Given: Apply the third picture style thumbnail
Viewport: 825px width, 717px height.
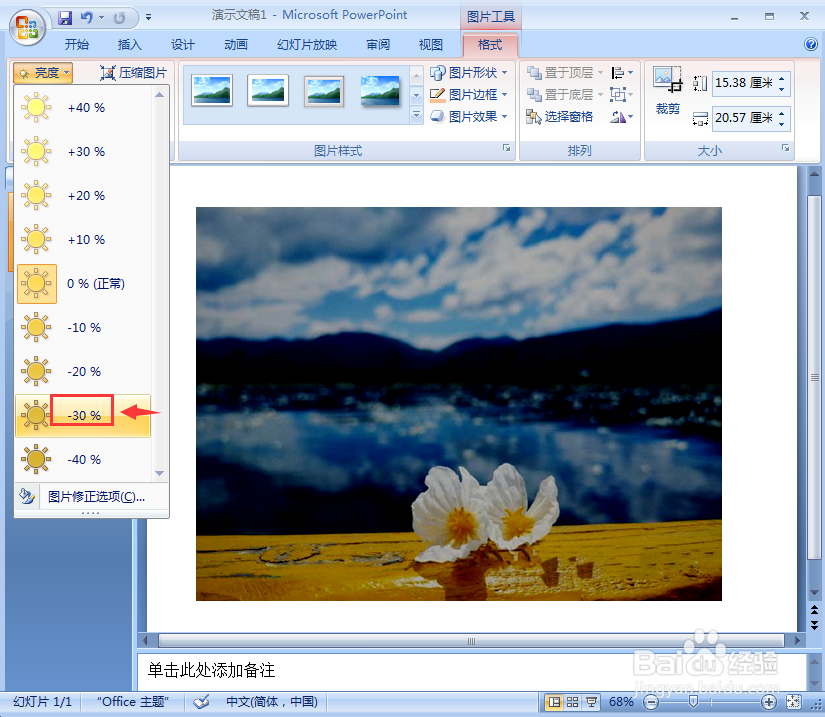Looking at the screenshot, I should (324, 90).
